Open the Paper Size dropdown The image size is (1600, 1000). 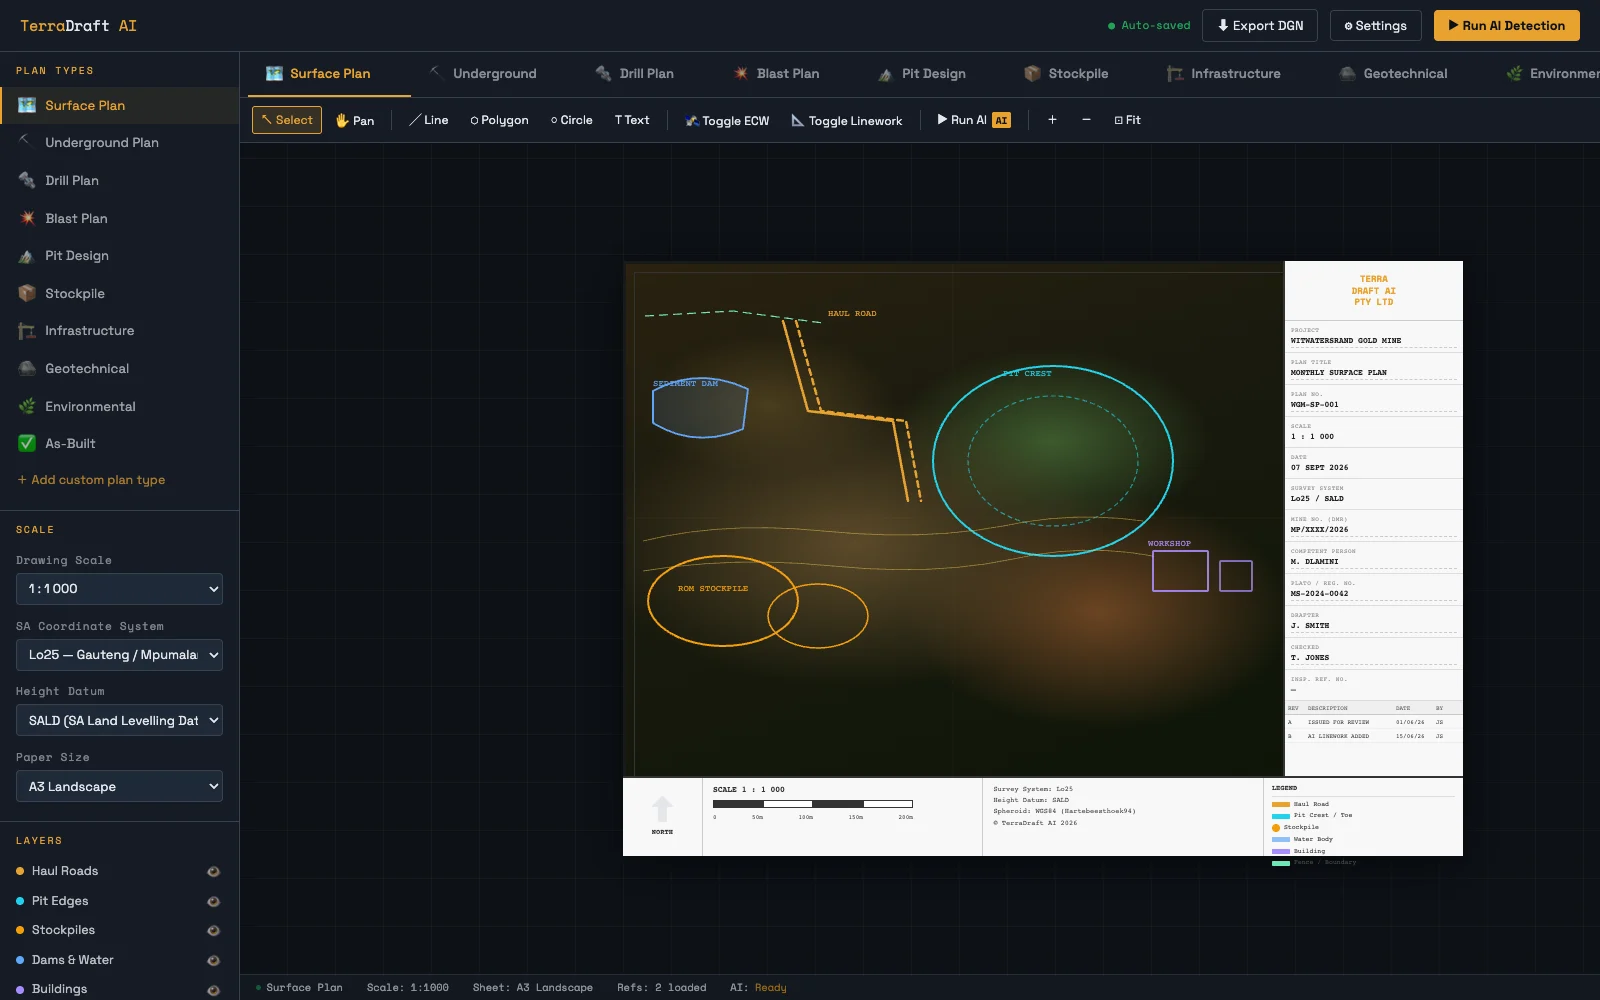pos(119,786)
